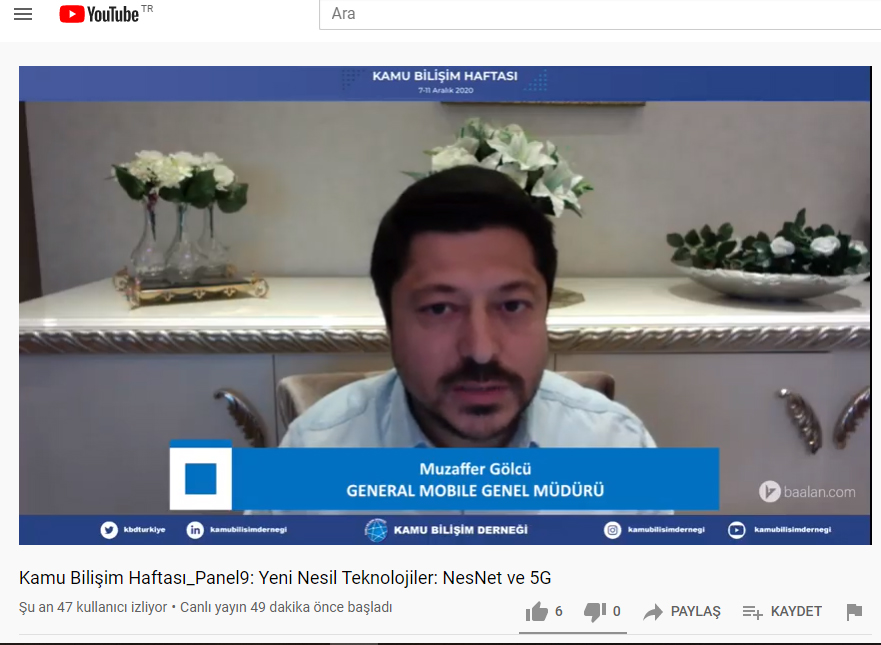Click the baalan.com watermark logo
The width and height of the screenshot is (881, 645).
[807, 491]
